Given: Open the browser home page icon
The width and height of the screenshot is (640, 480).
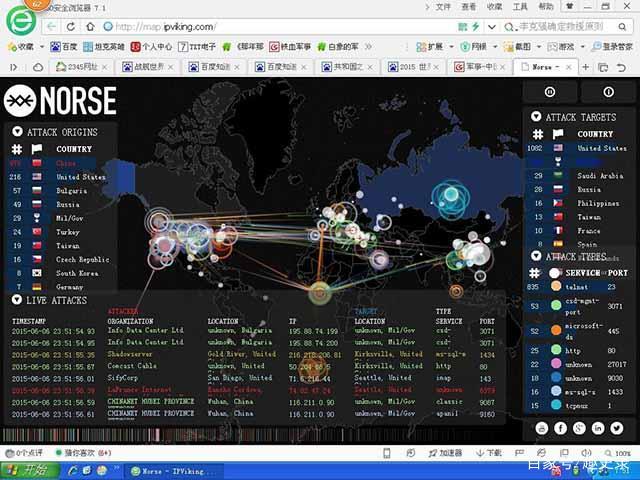Looking at the screenshot, I should (x=90, y=27).
